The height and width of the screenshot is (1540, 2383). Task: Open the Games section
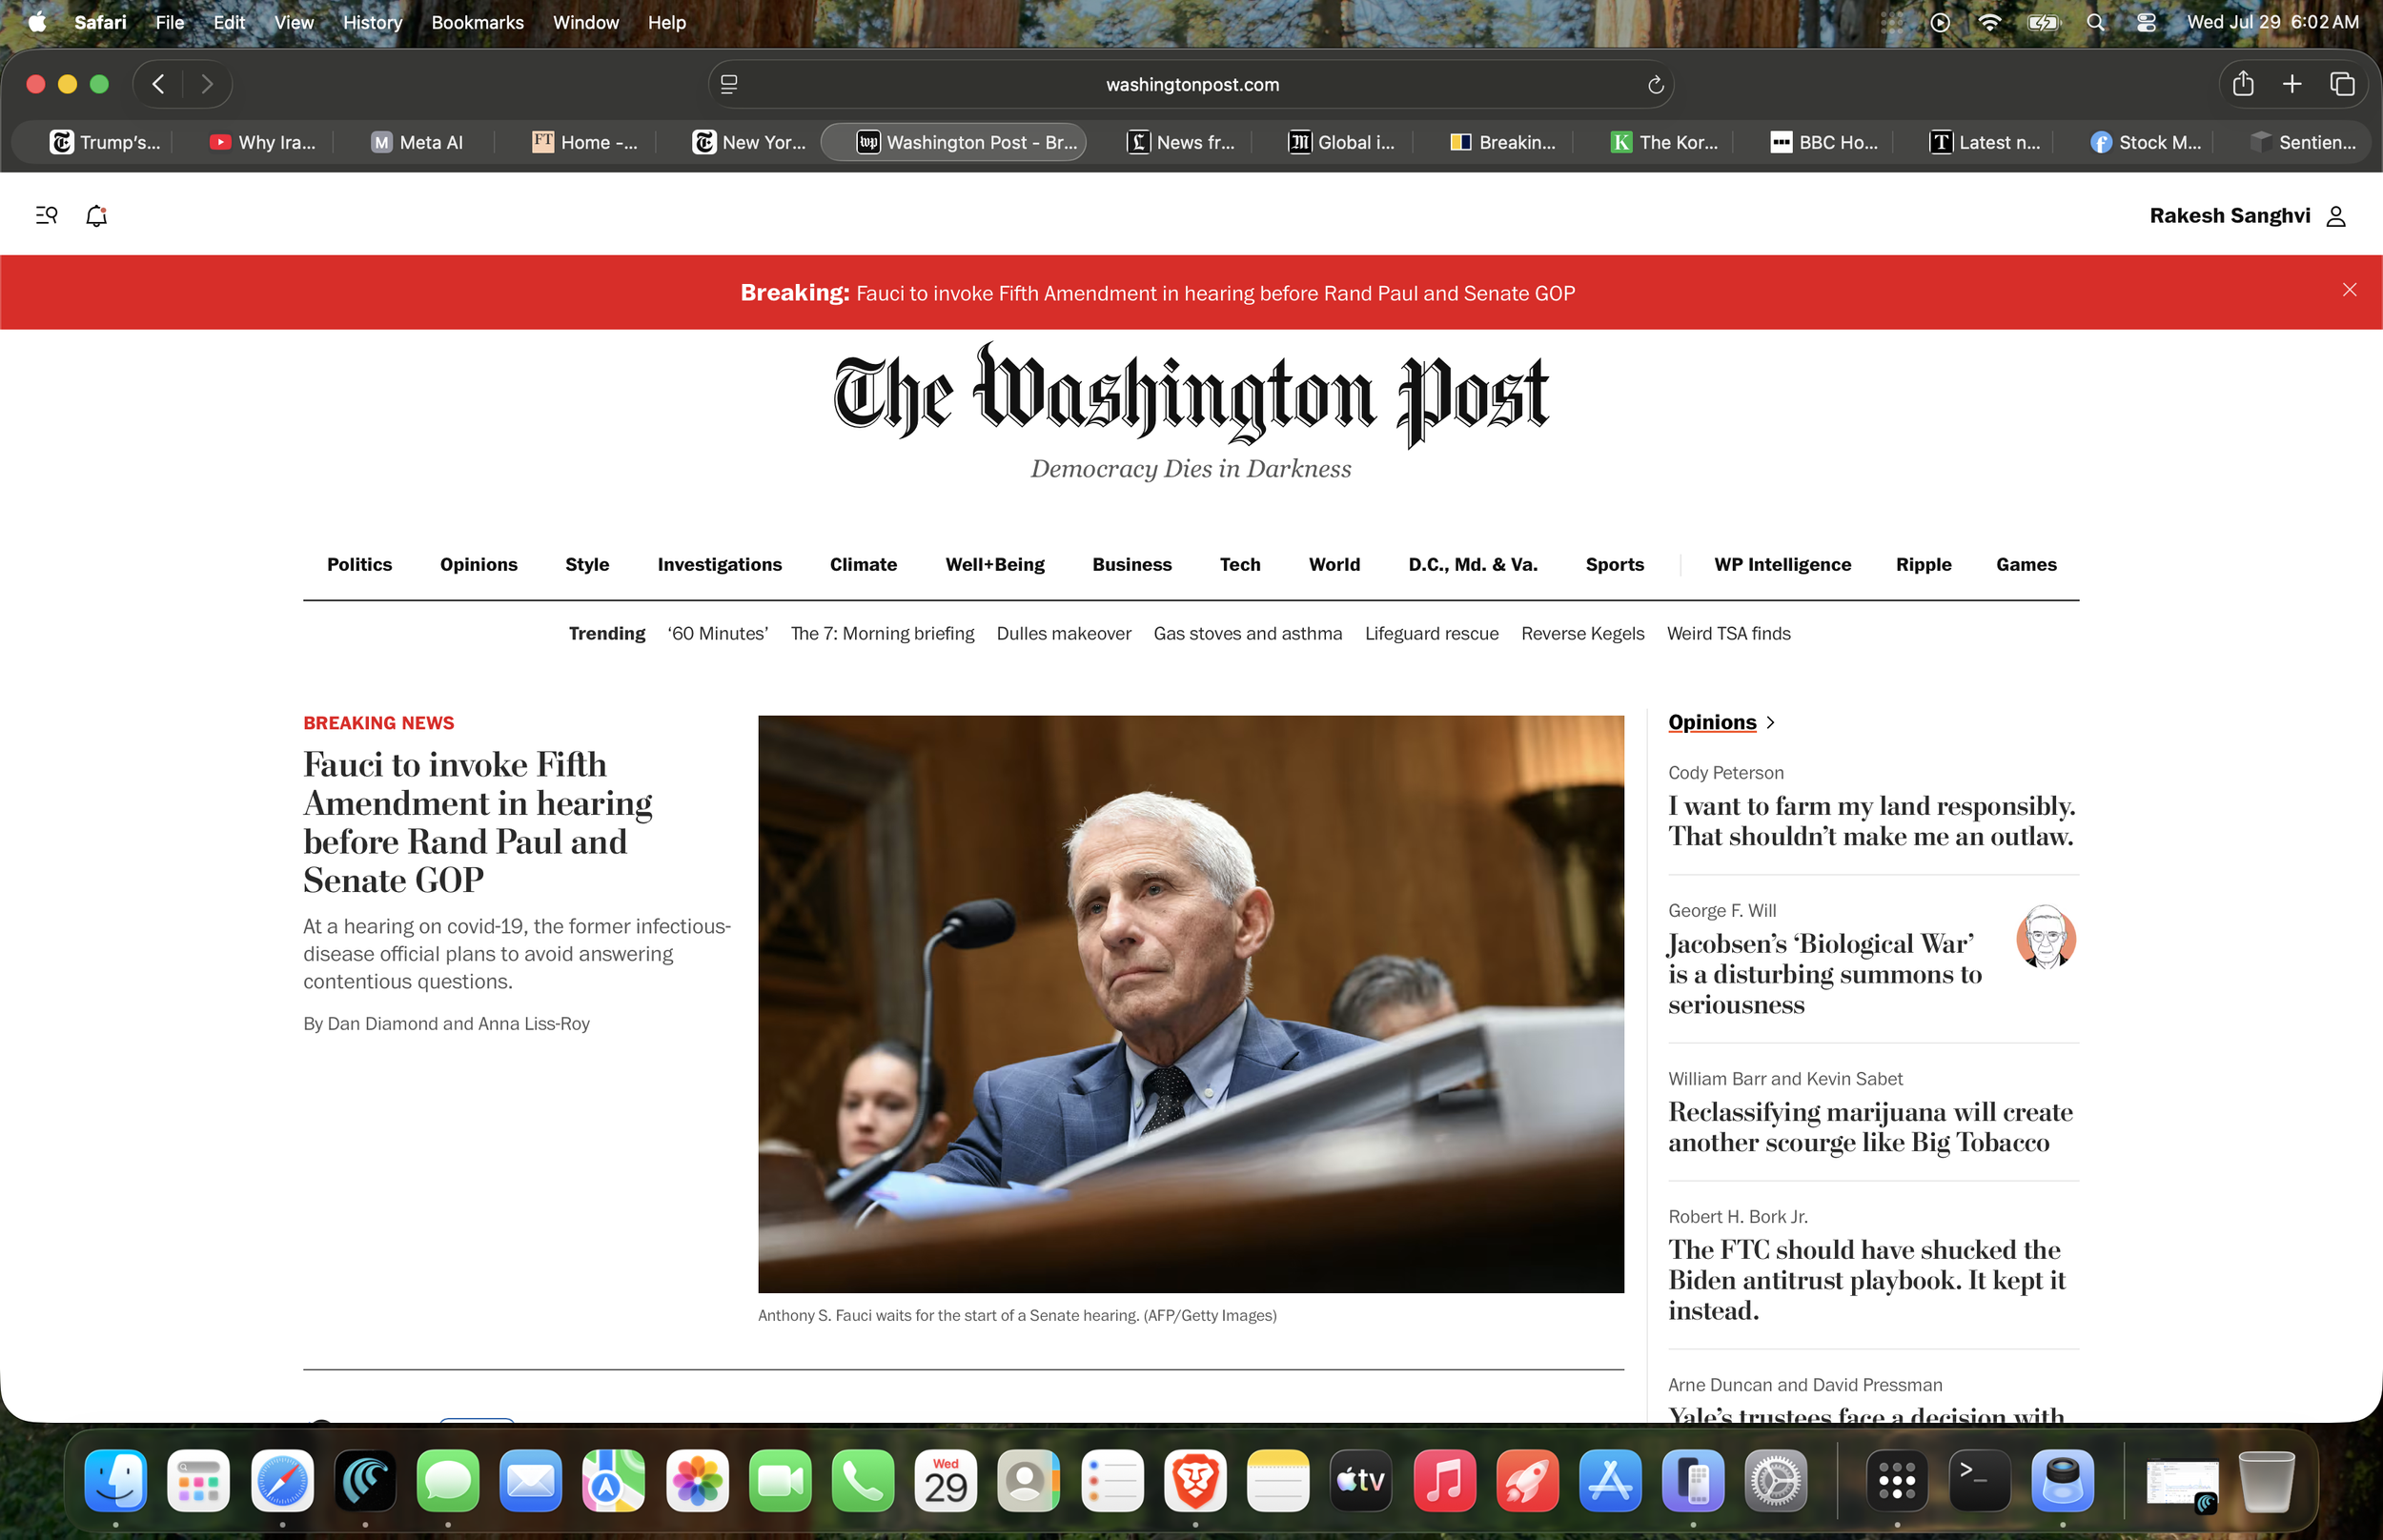(2026, 564)
